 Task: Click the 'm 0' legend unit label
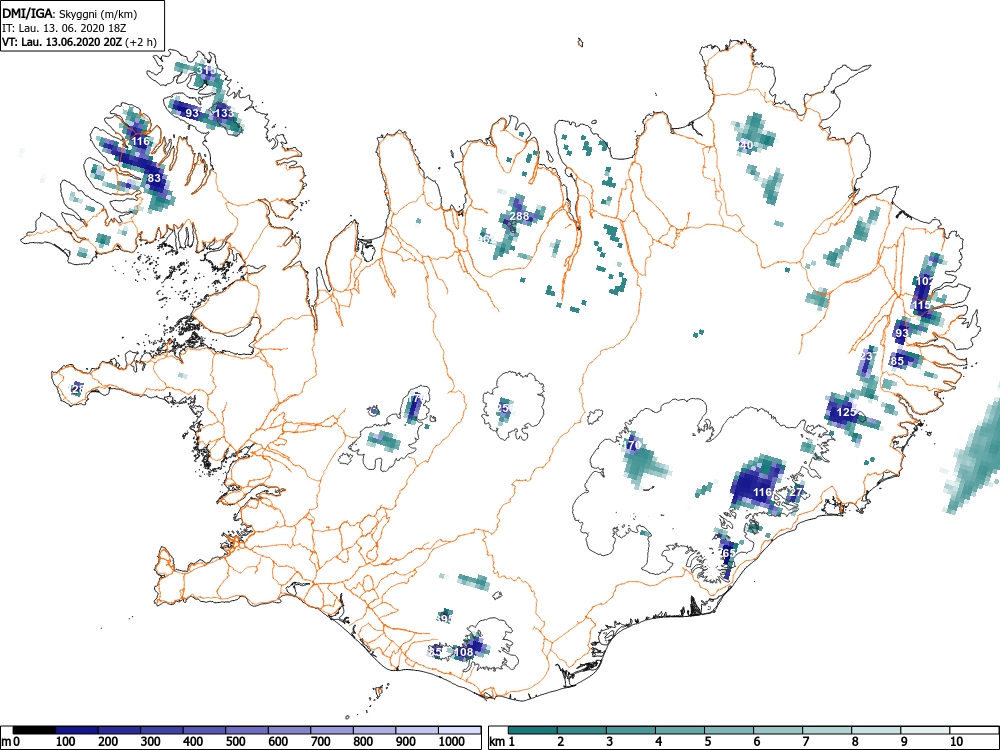pyautogui.click(x=11, y=741)
